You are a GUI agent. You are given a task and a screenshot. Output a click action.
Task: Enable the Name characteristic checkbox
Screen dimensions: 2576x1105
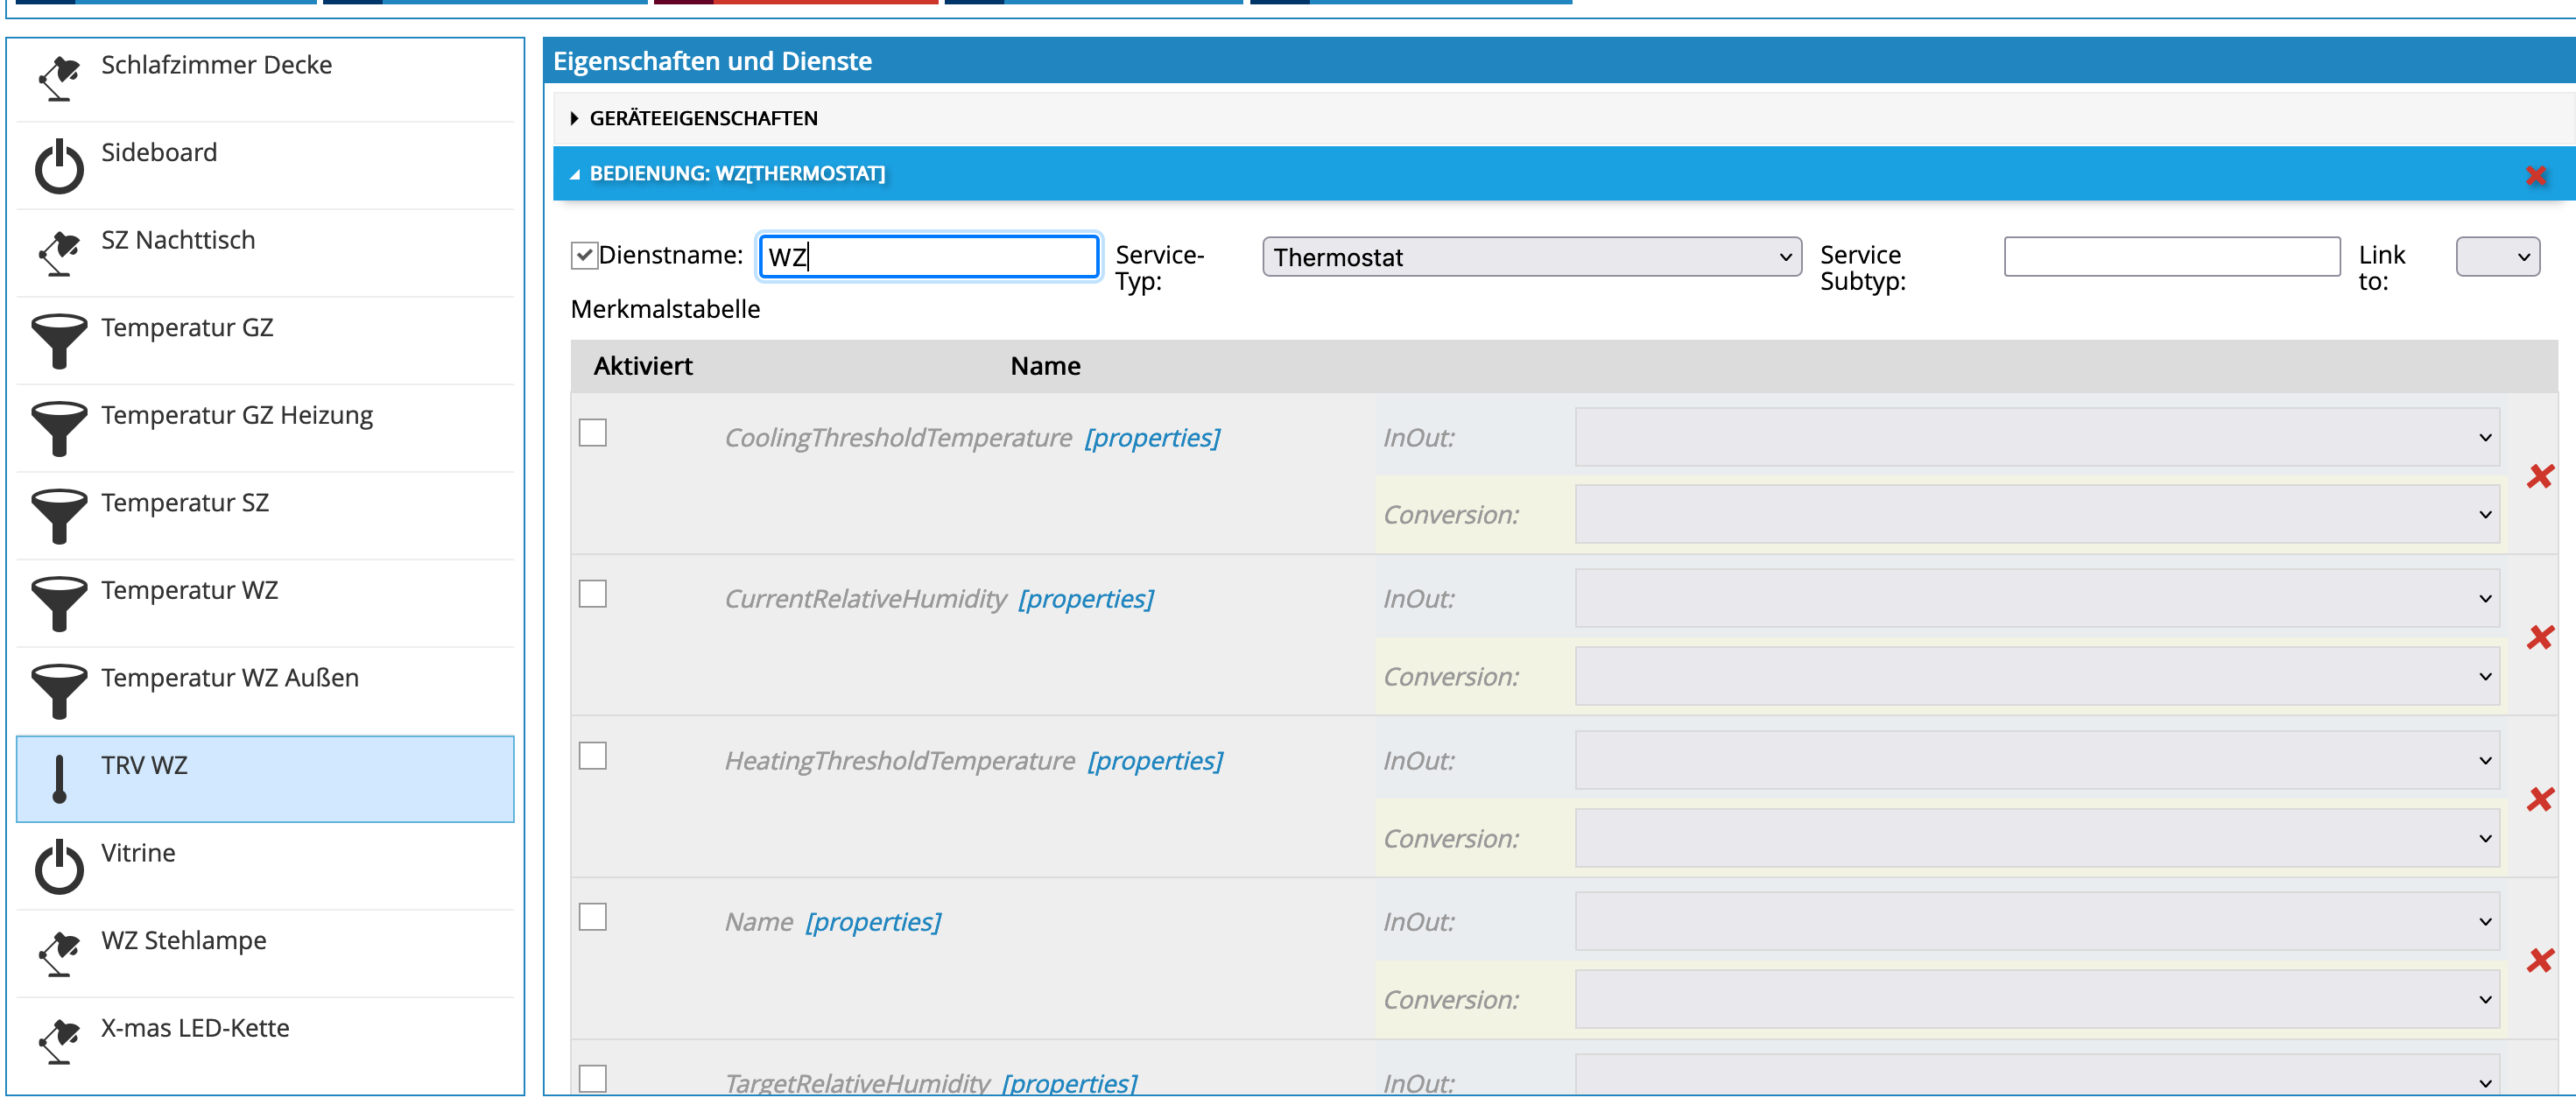pyautogui.click(x=593, y=917)
